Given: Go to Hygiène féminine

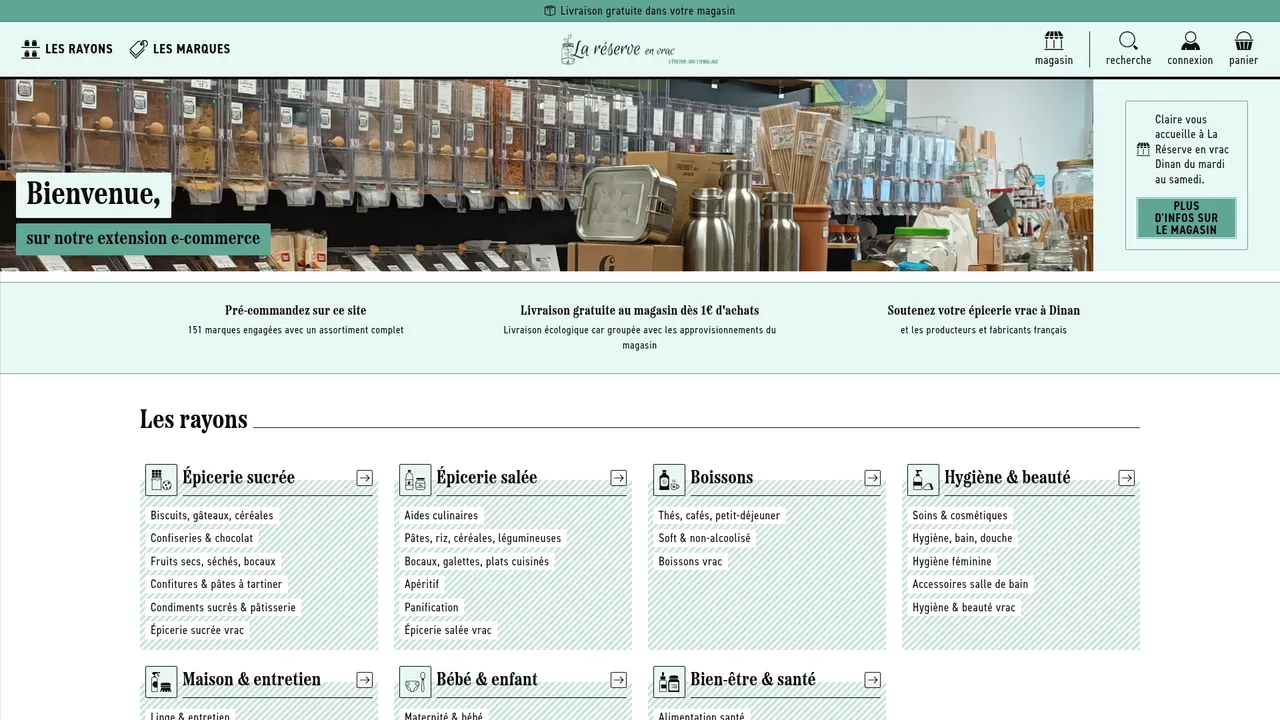Looking at the screenshot, I should tap(952, 562).
